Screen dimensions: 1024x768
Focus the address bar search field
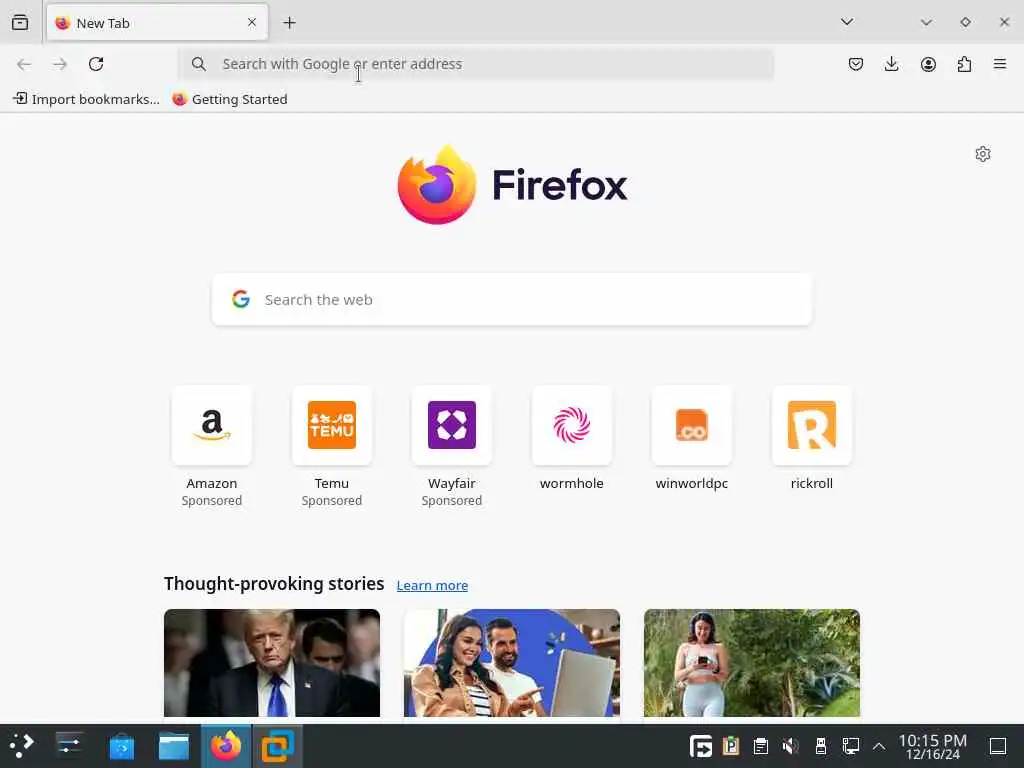(477, 64)
